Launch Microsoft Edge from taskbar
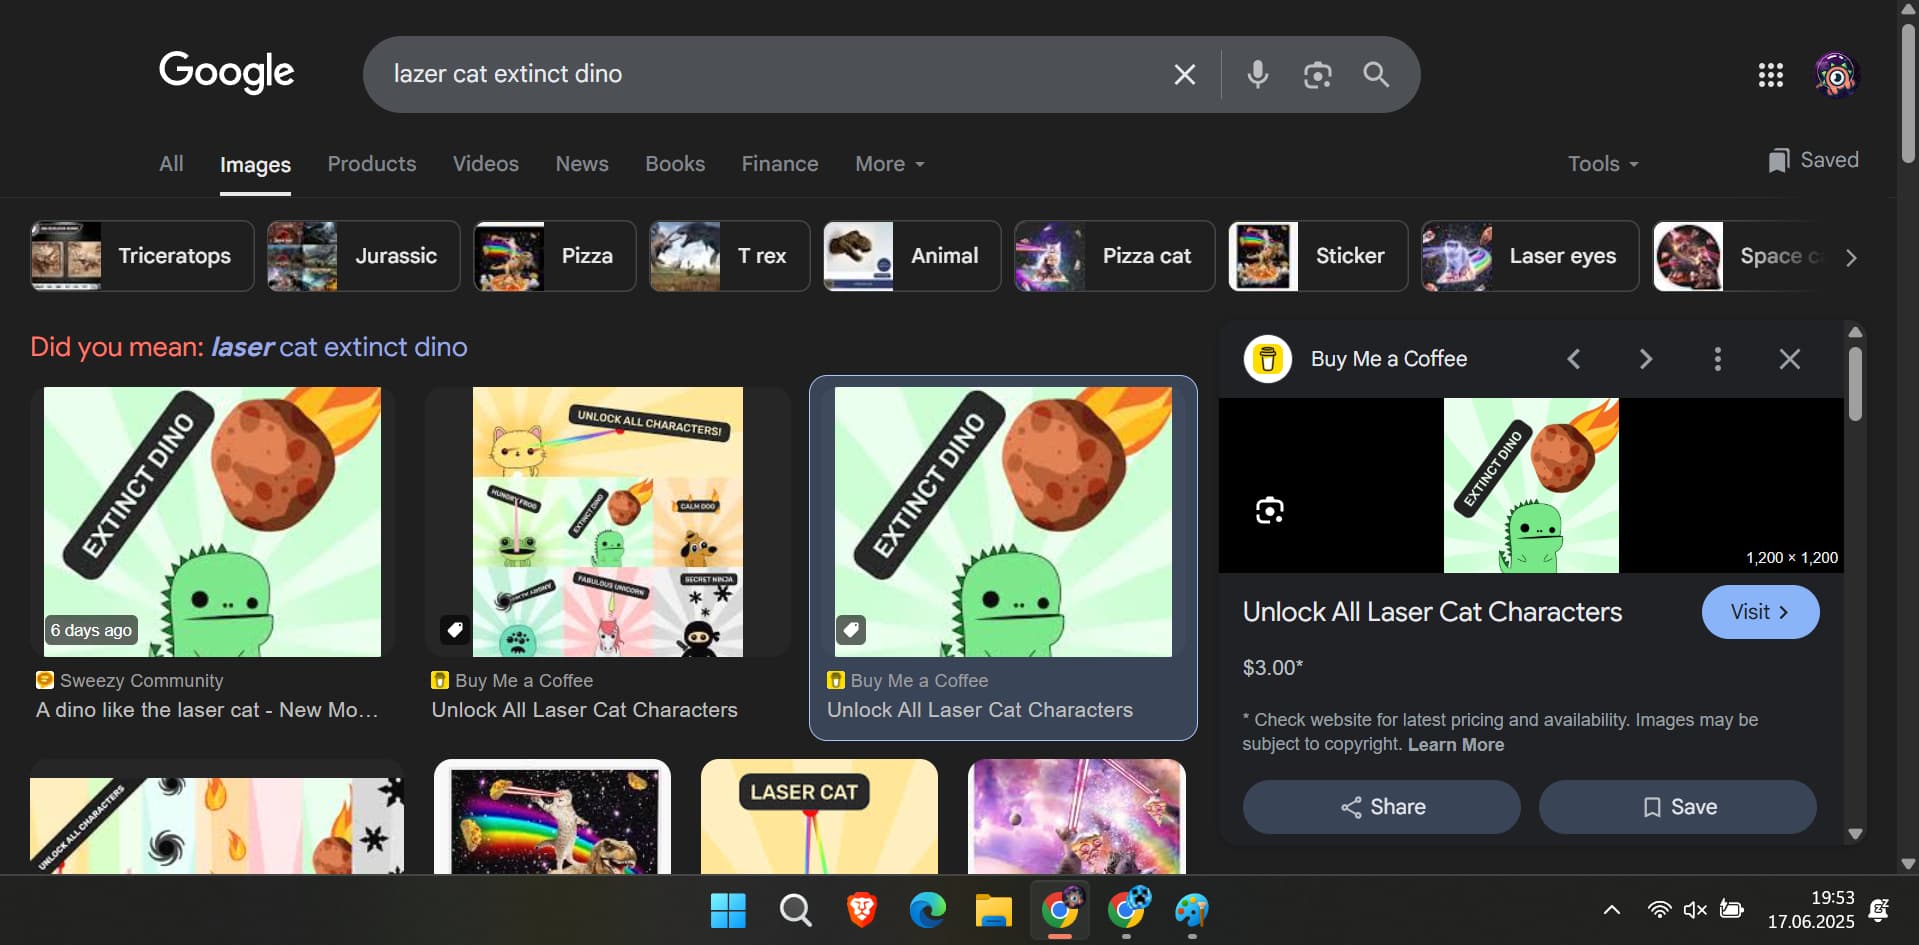 pyautogui.click(x=927, y=910)
